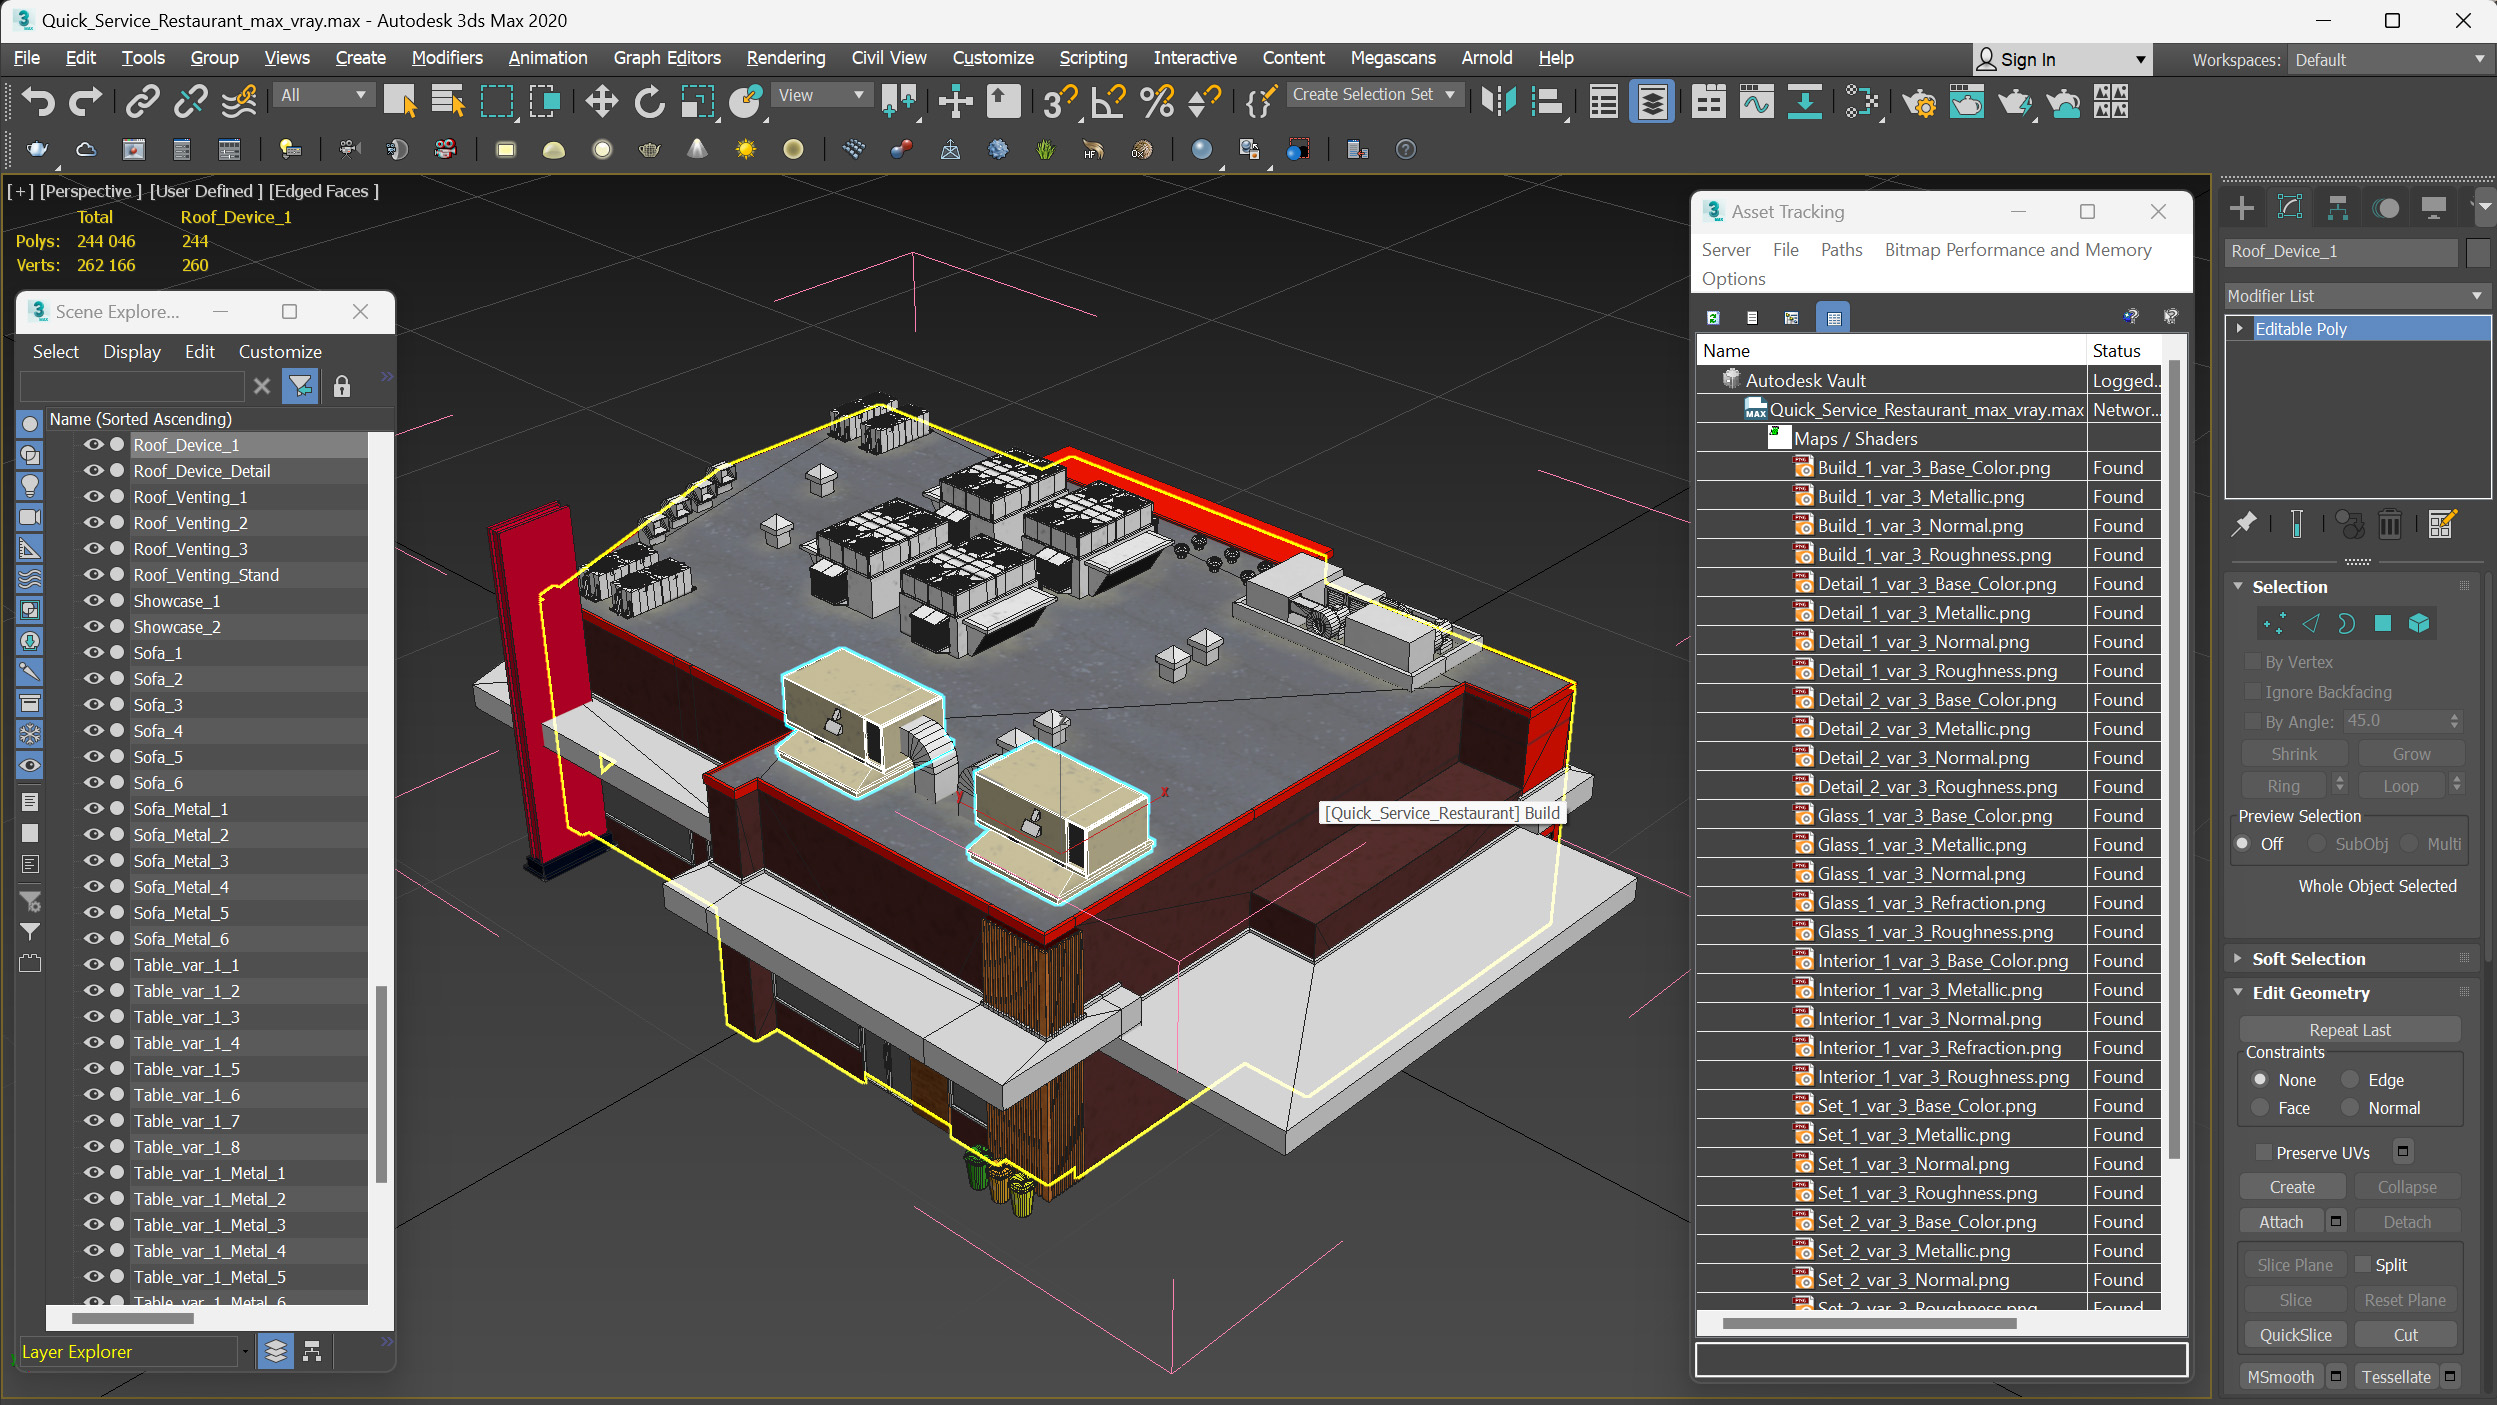Open Customize menu in Scene Explorer

tap(280, 352)
